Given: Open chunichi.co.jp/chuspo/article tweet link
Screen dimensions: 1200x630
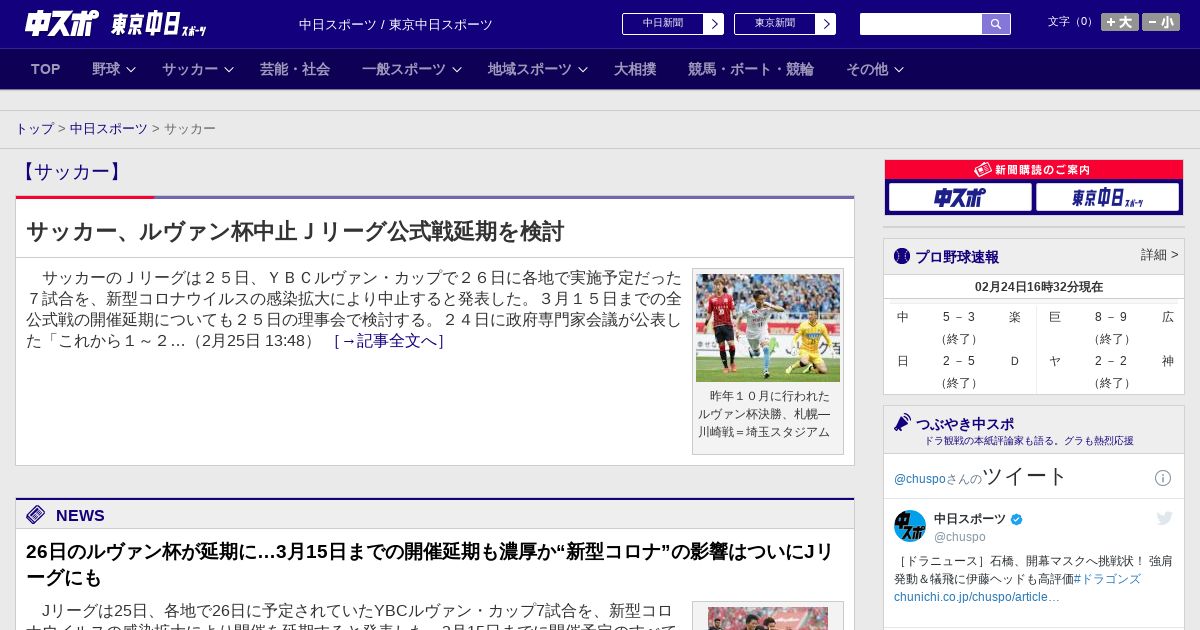Looking at the screenshot, I should coord(977,597).
